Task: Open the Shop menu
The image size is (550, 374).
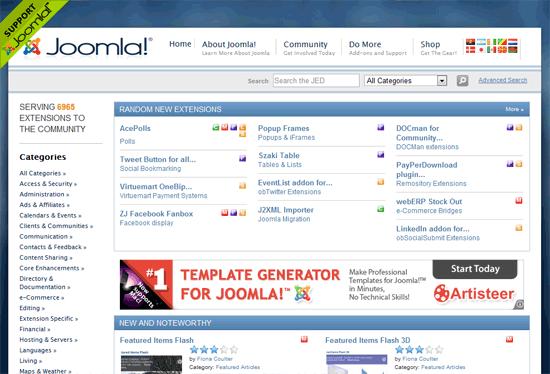Action: click(430, 45)
